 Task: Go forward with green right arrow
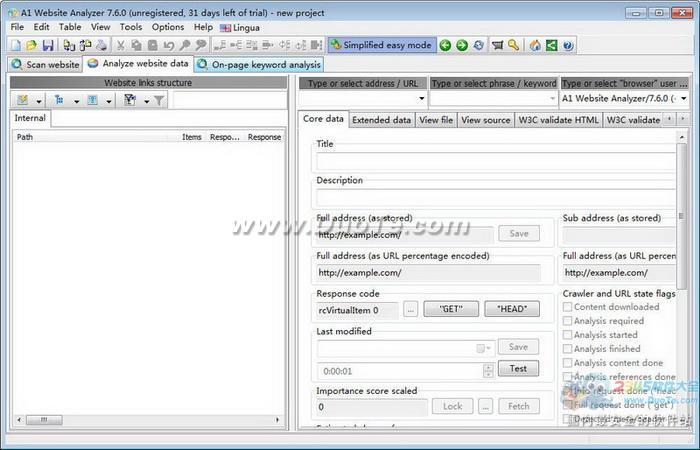[462, 45]
